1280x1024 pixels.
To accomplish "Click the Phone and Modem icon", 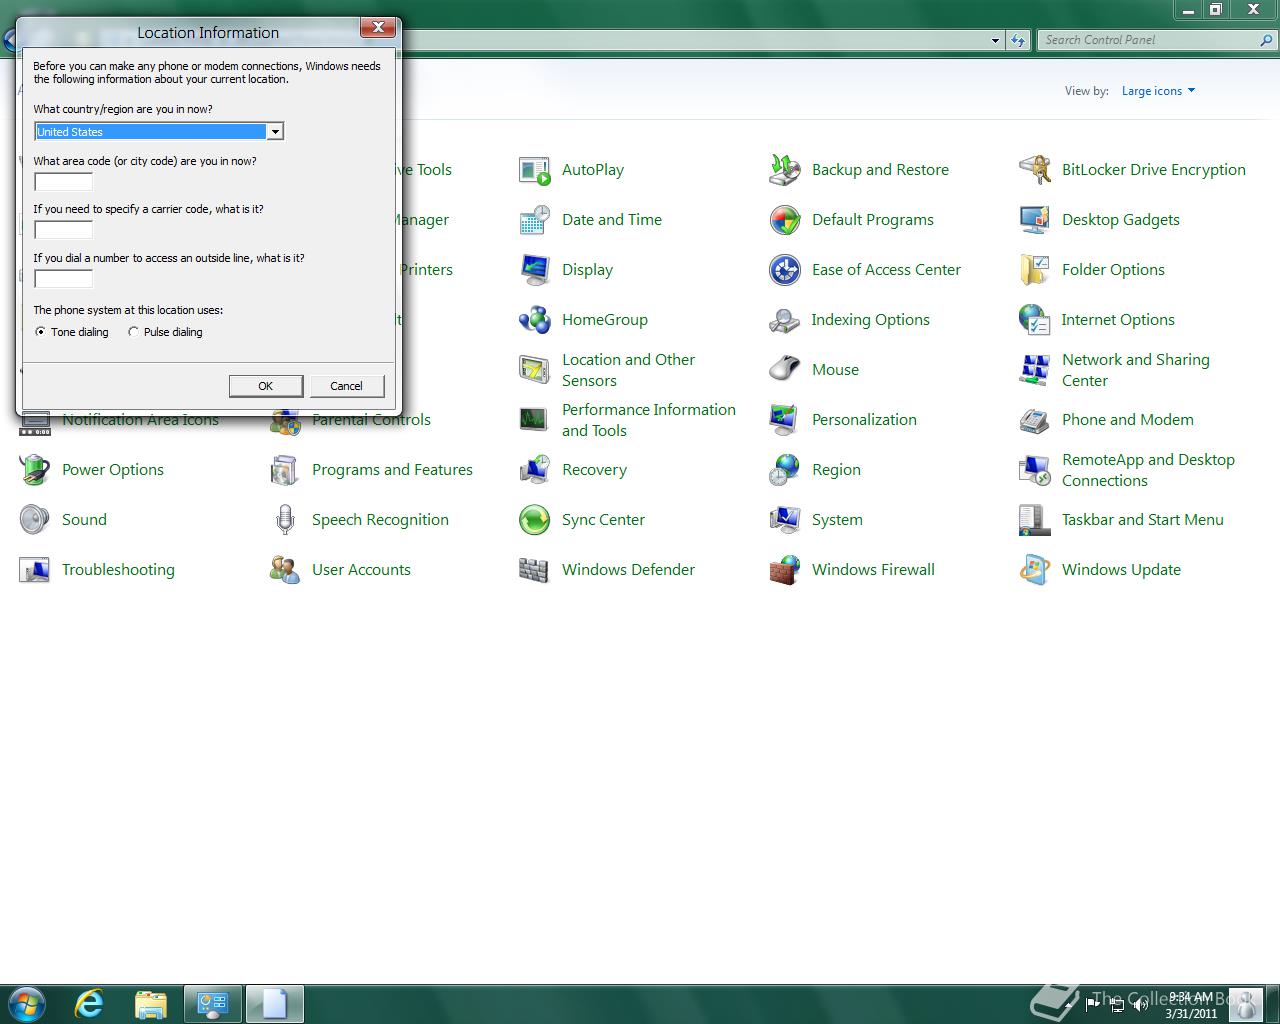I will (x=1035, y=420).
